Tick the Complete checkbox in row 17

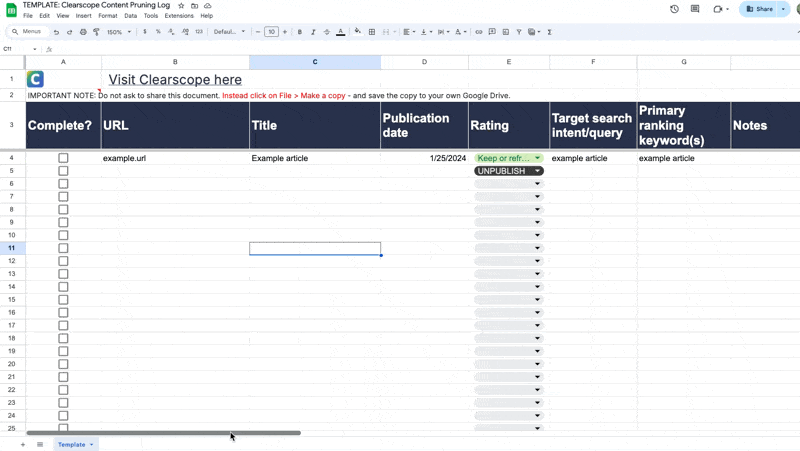[63, 325]
